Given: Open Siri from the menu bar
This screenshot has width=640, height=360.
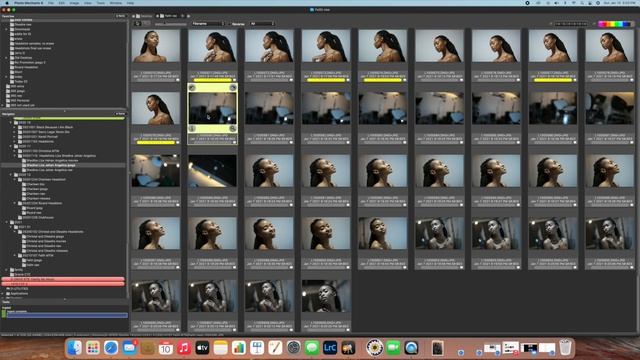Looking at the screenshot, I should [598, 3].
